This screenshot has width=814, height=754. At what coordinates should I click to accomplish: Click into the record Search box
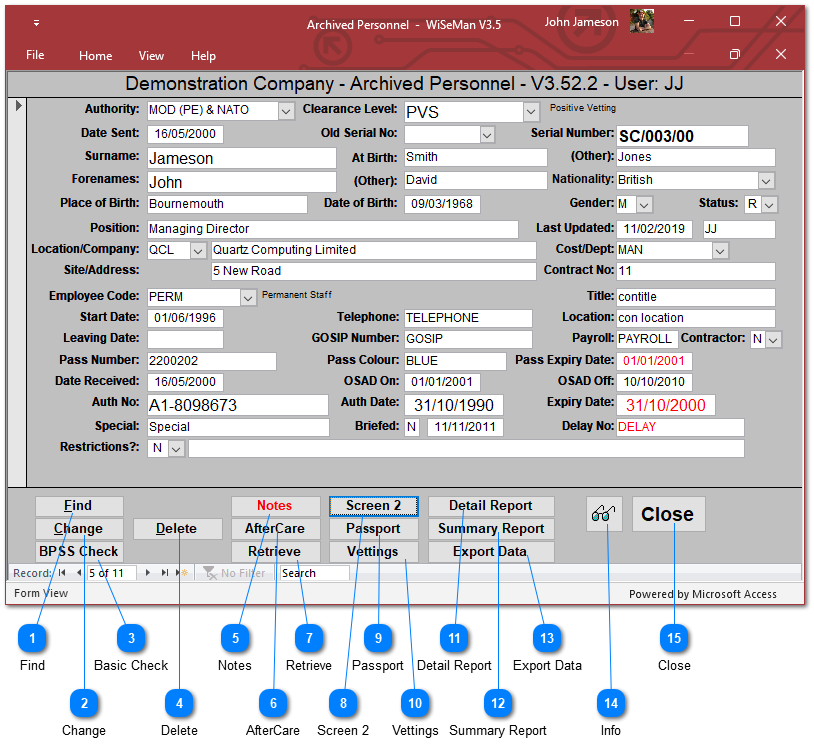[313, 573]
